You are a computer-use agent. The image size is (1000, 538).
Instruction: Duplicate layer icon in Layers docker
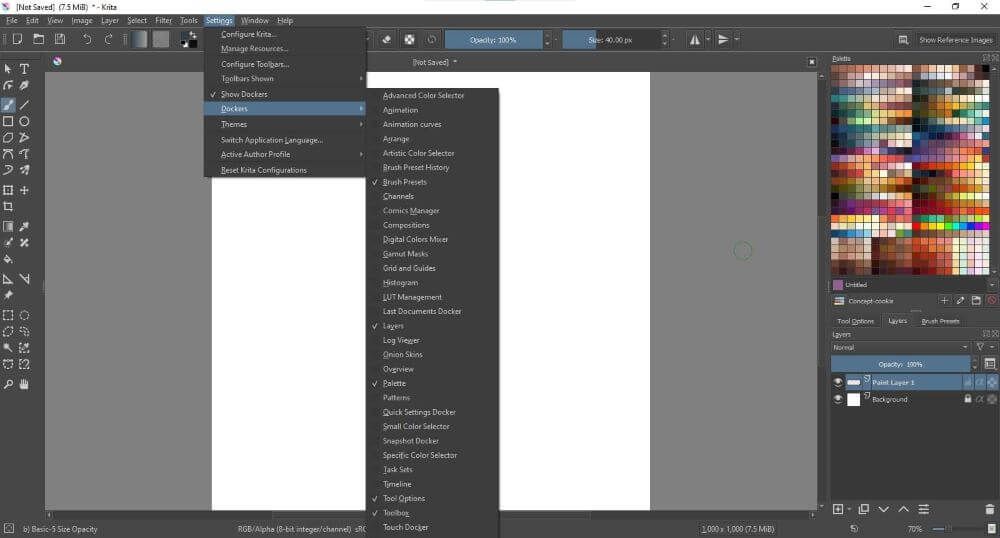(864, 509)
